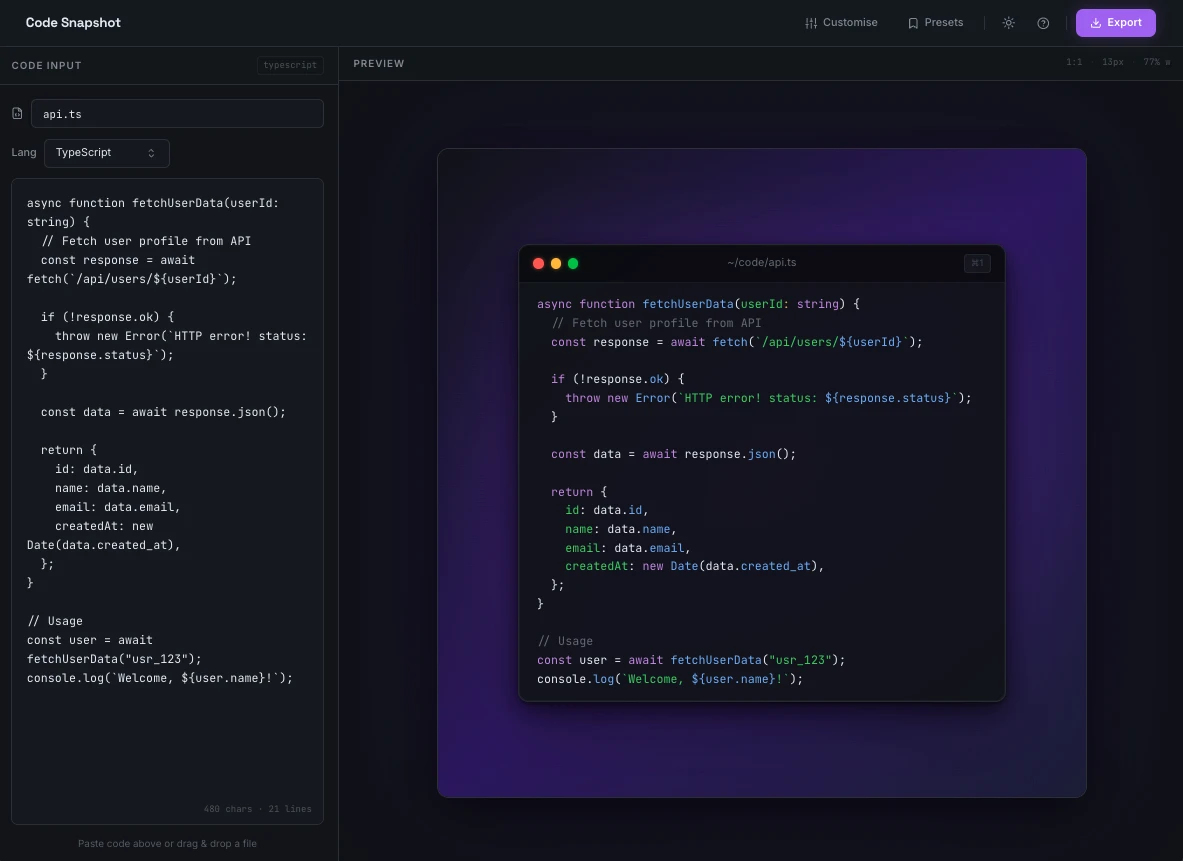
Task: Click 'if (!response.ok) {' in code input
Action: pos(108,317)
